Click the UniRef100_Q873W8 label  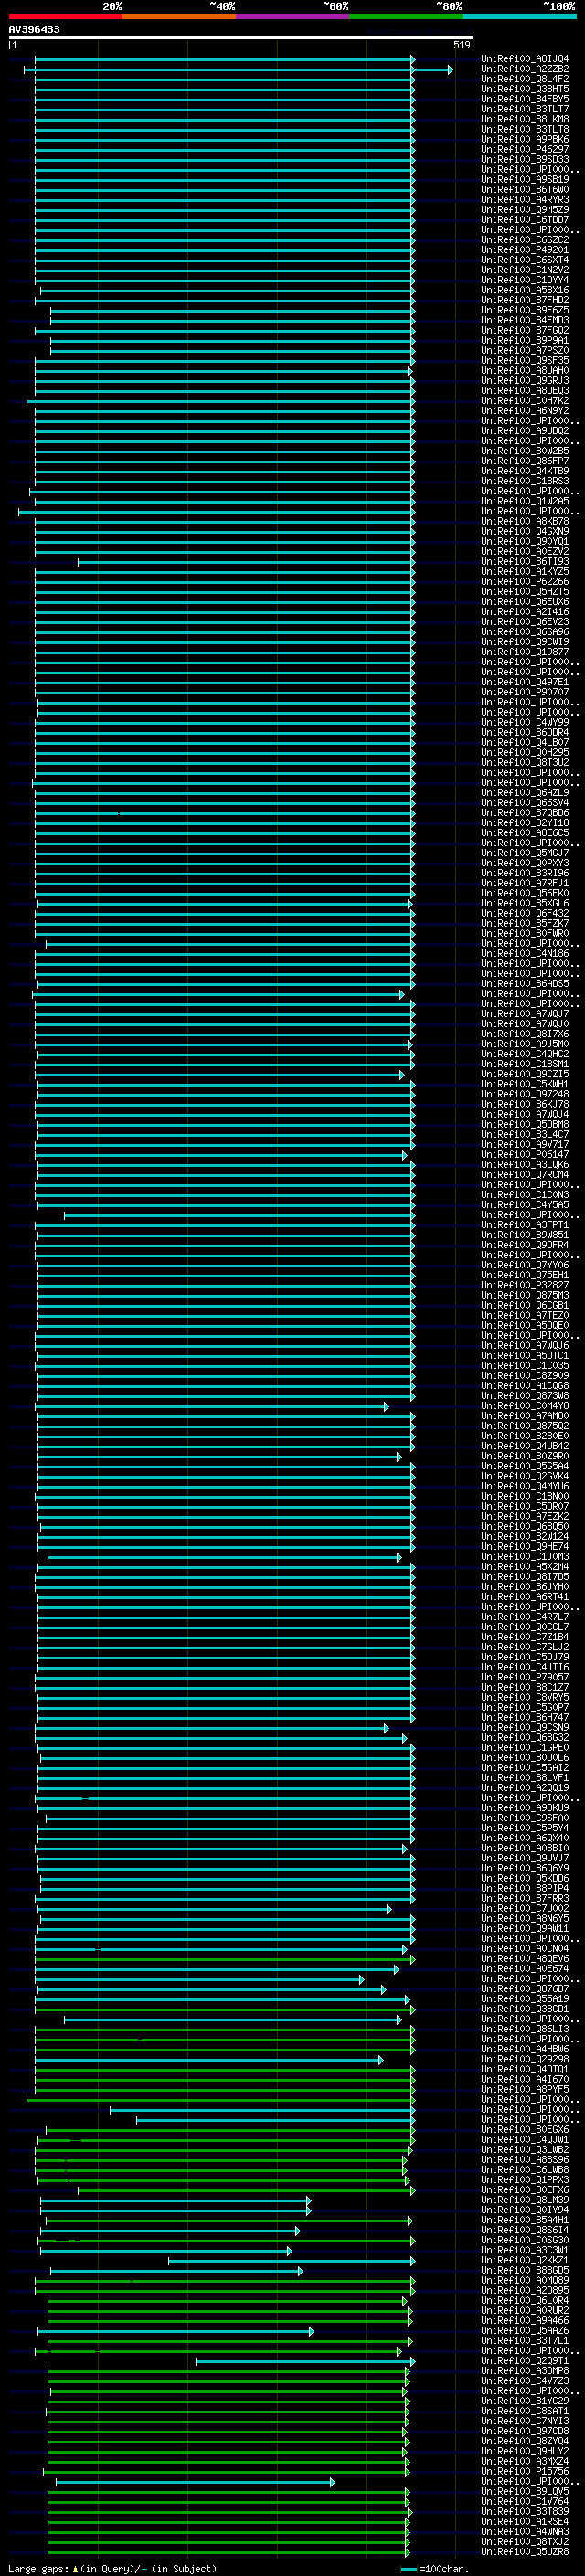(x=525, y=1396)
